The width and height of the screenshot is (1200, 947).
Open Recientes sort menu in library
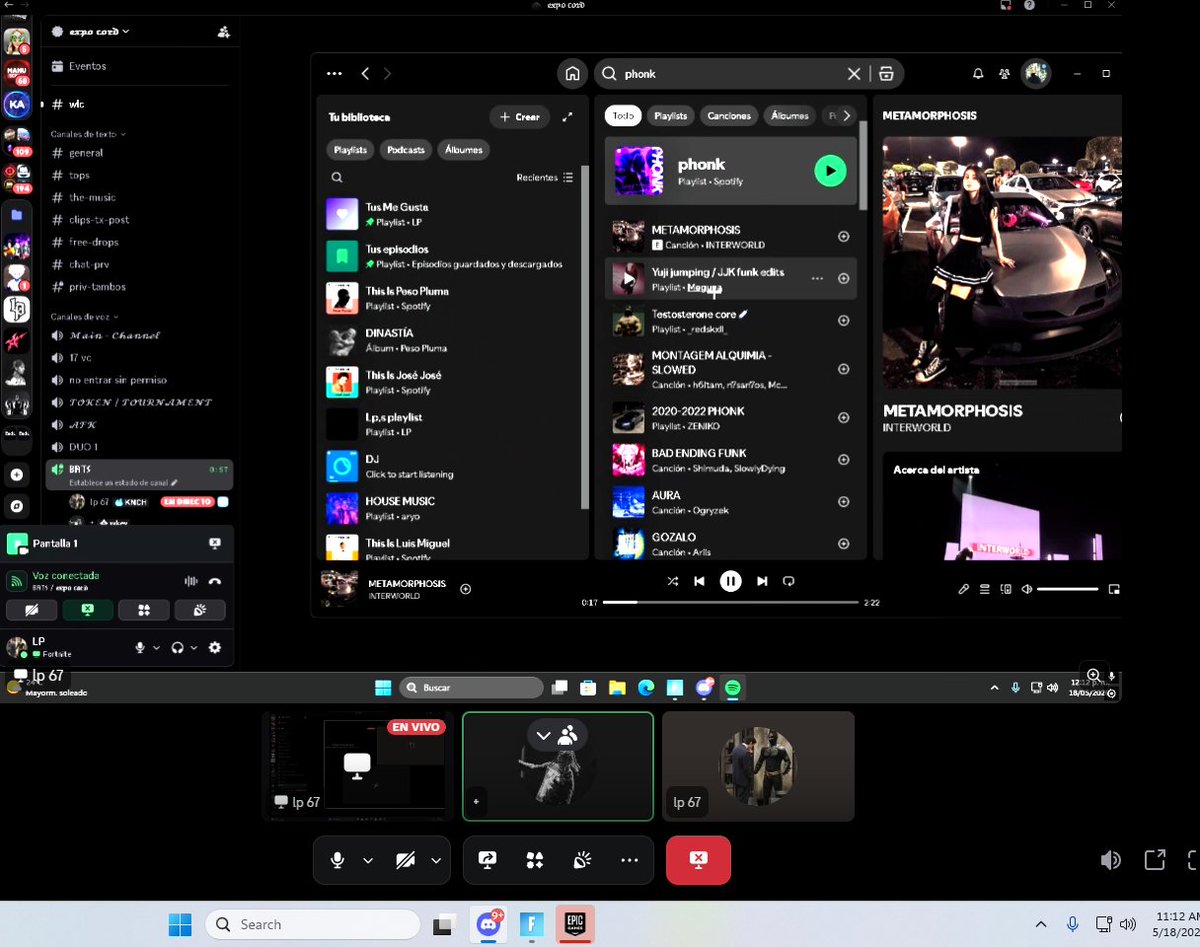[x=545, y=177]
